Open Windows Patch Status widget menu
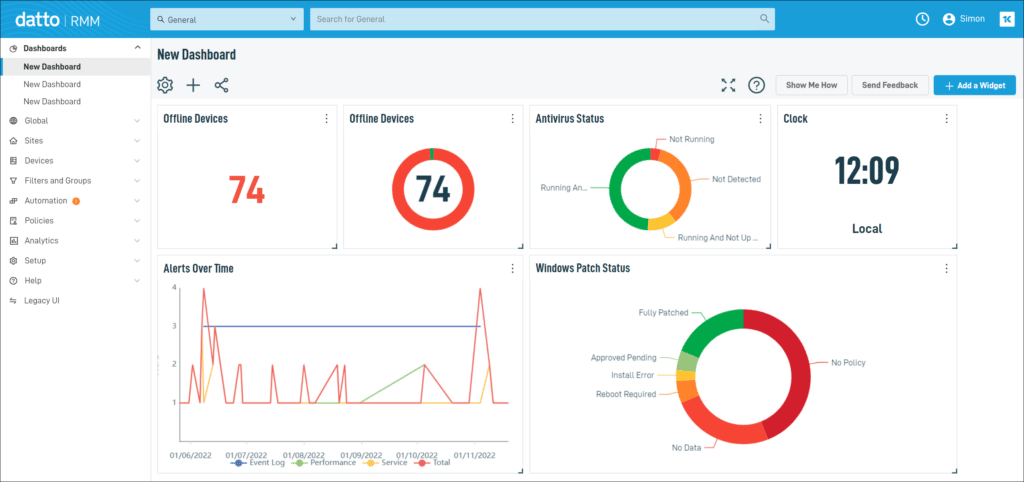1024x482 pixels. 946,268
